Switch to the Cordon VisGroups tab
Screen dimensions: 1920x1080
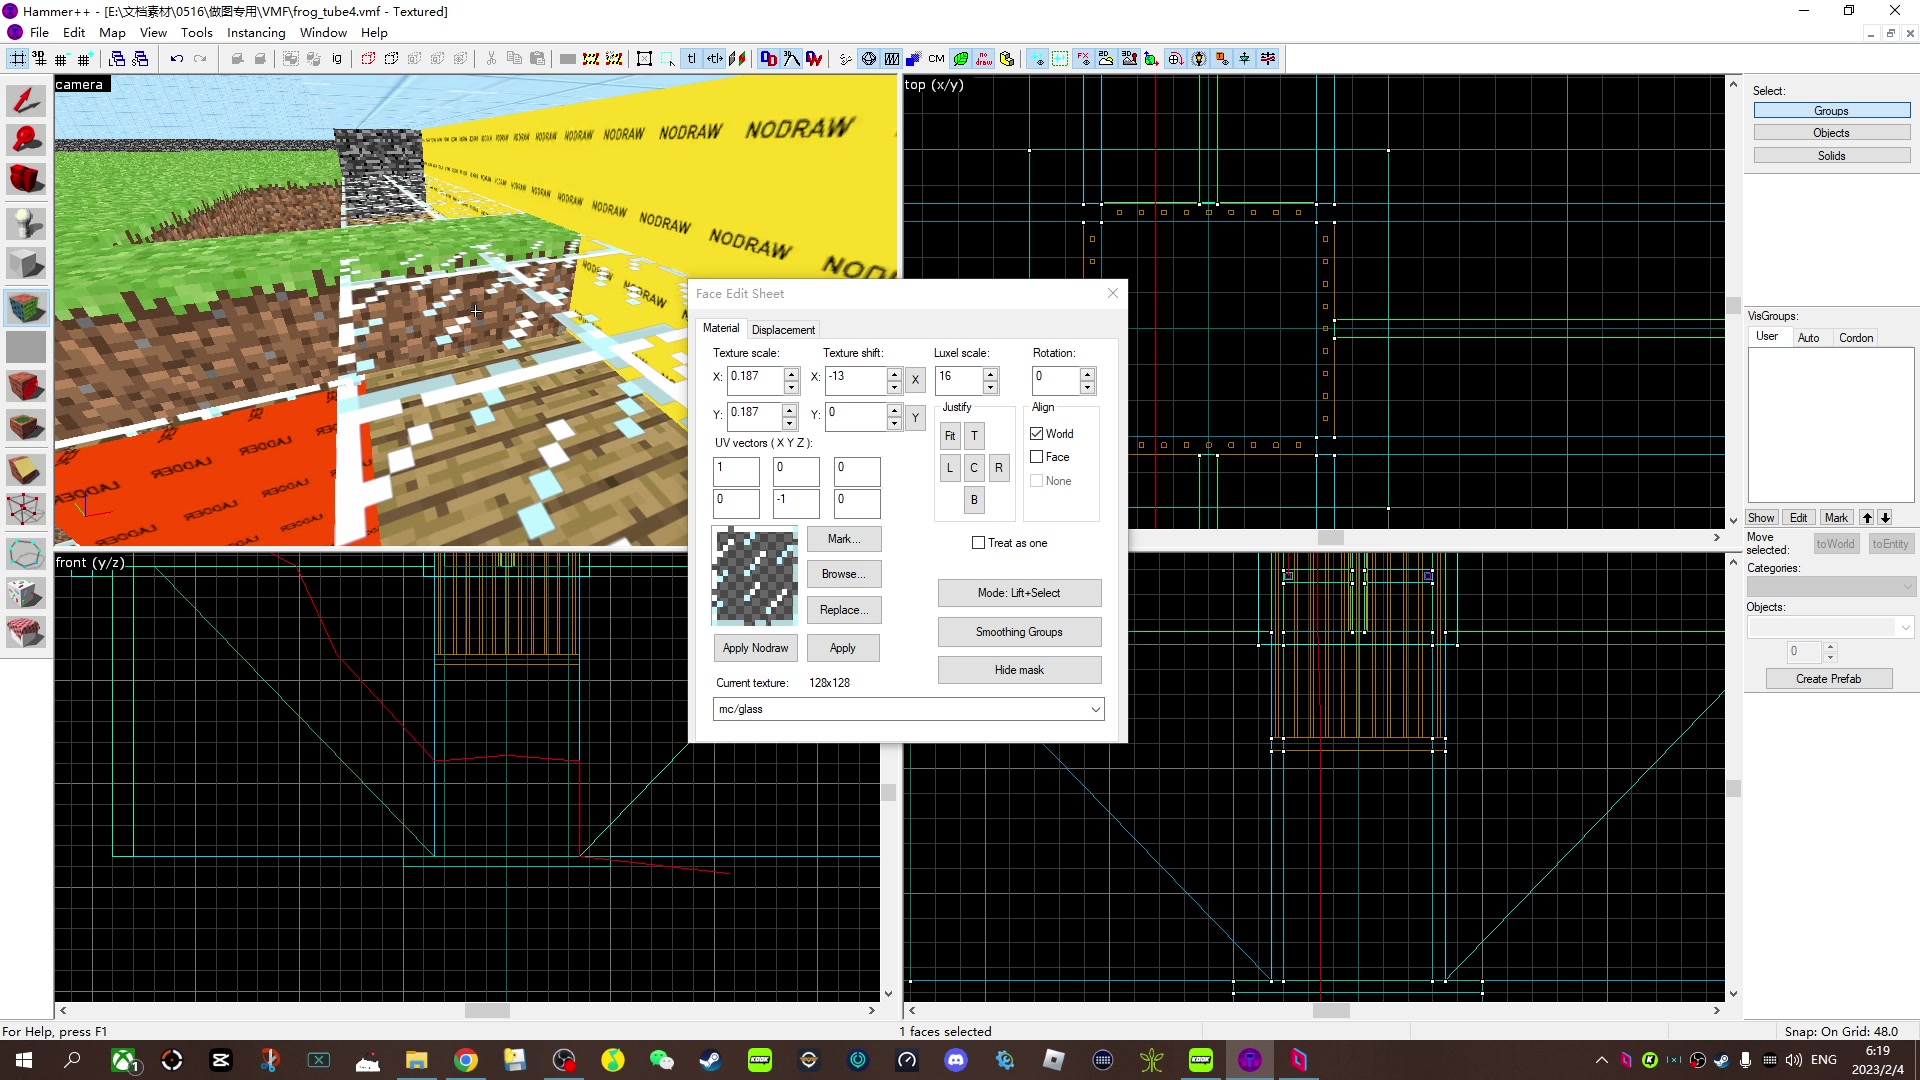(1856, 338)
